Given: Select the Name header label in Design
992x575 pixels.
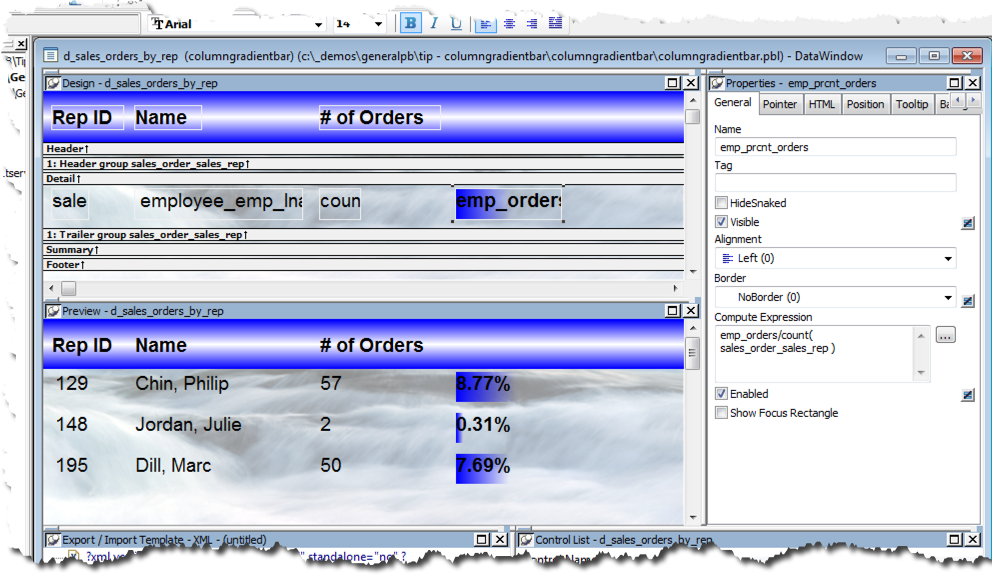Looking at the screenshot, I should click(x=168, y=118).
